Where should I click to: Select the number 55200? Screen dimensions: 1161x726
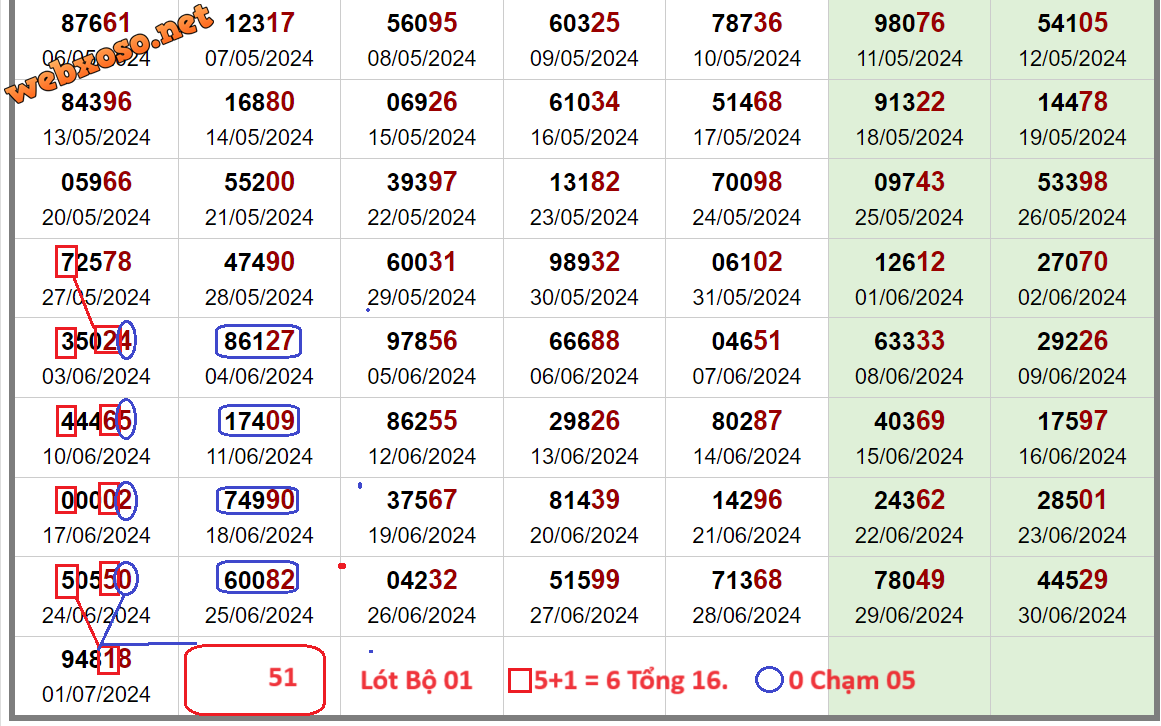coord(259,182)
